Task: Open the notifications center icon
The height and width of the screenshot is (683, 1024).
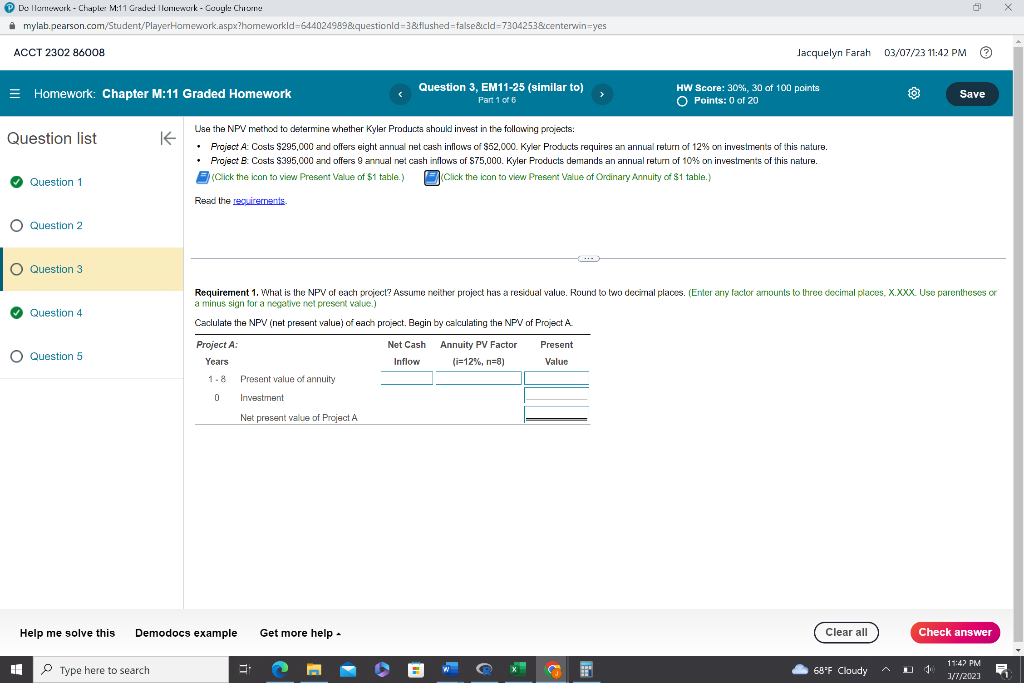Action: click(x=1002, y=670)
